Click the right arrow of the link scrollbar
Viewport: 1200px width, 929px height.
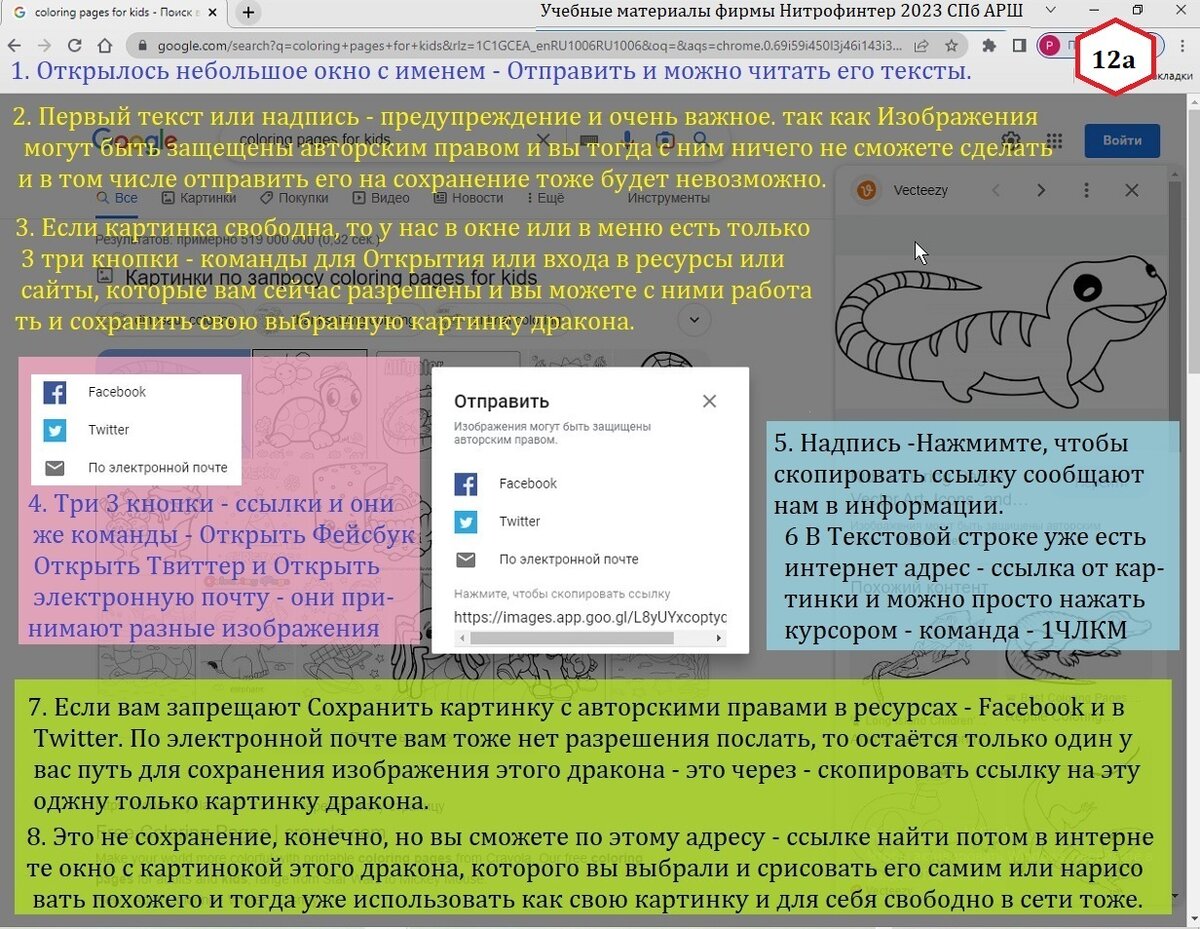(721, 637)
